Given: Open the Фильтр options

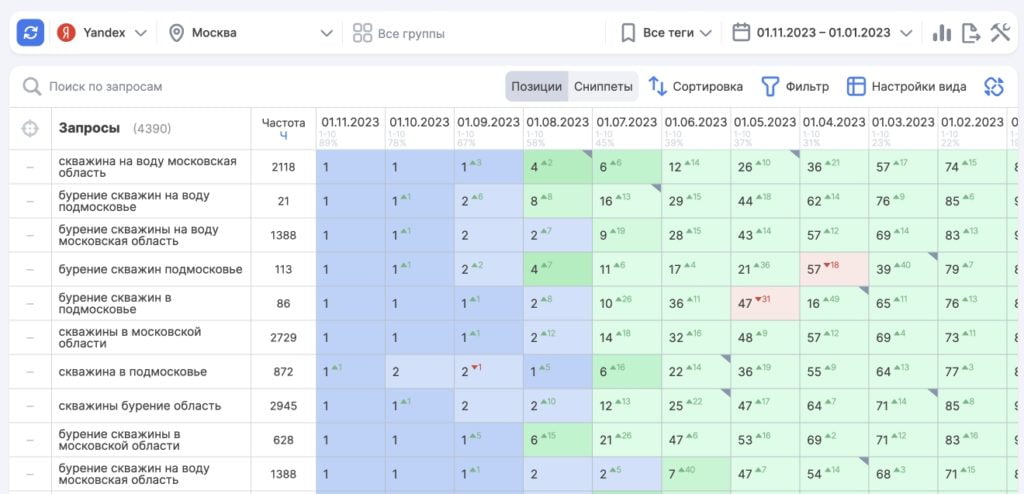Looking at the screenshot, I should pyautogui.click(x=795, y=87).
